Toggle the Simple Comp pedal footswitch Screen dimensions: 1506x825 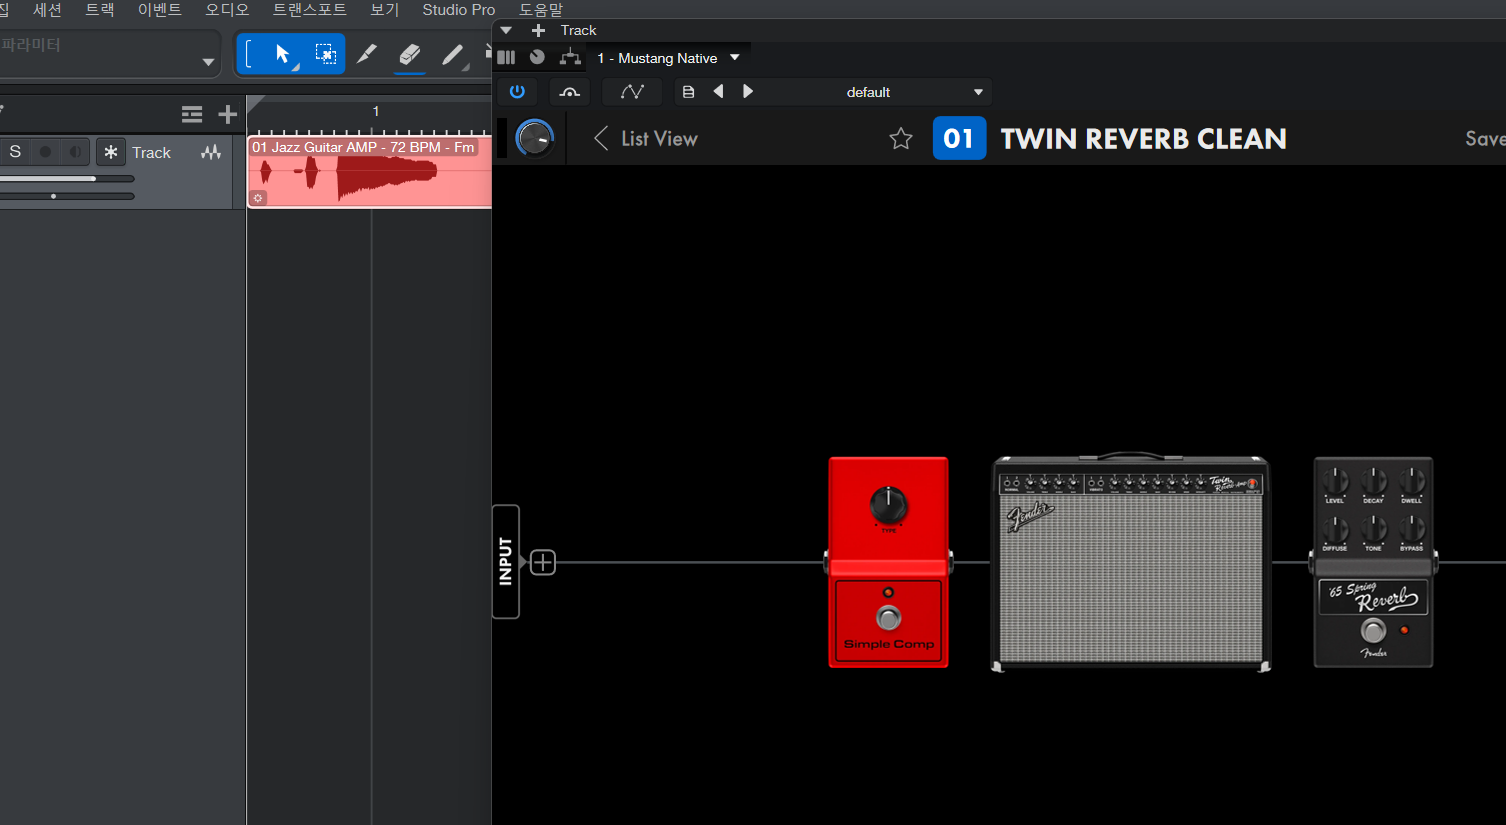click(x=888, y=618)
